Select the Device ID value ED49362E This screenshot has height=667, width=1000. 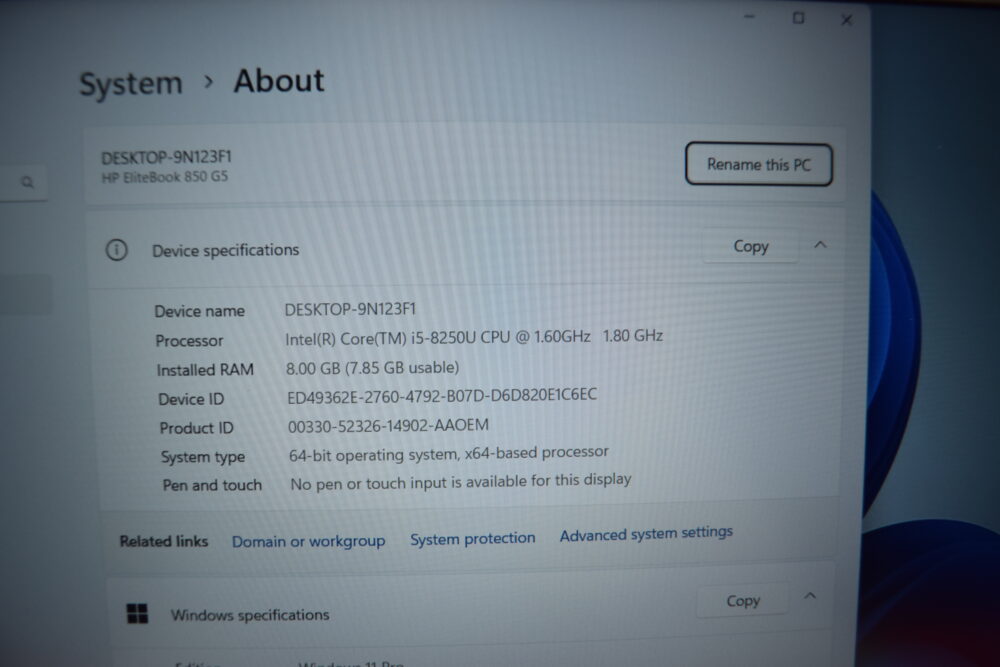[x=442, y=396]
